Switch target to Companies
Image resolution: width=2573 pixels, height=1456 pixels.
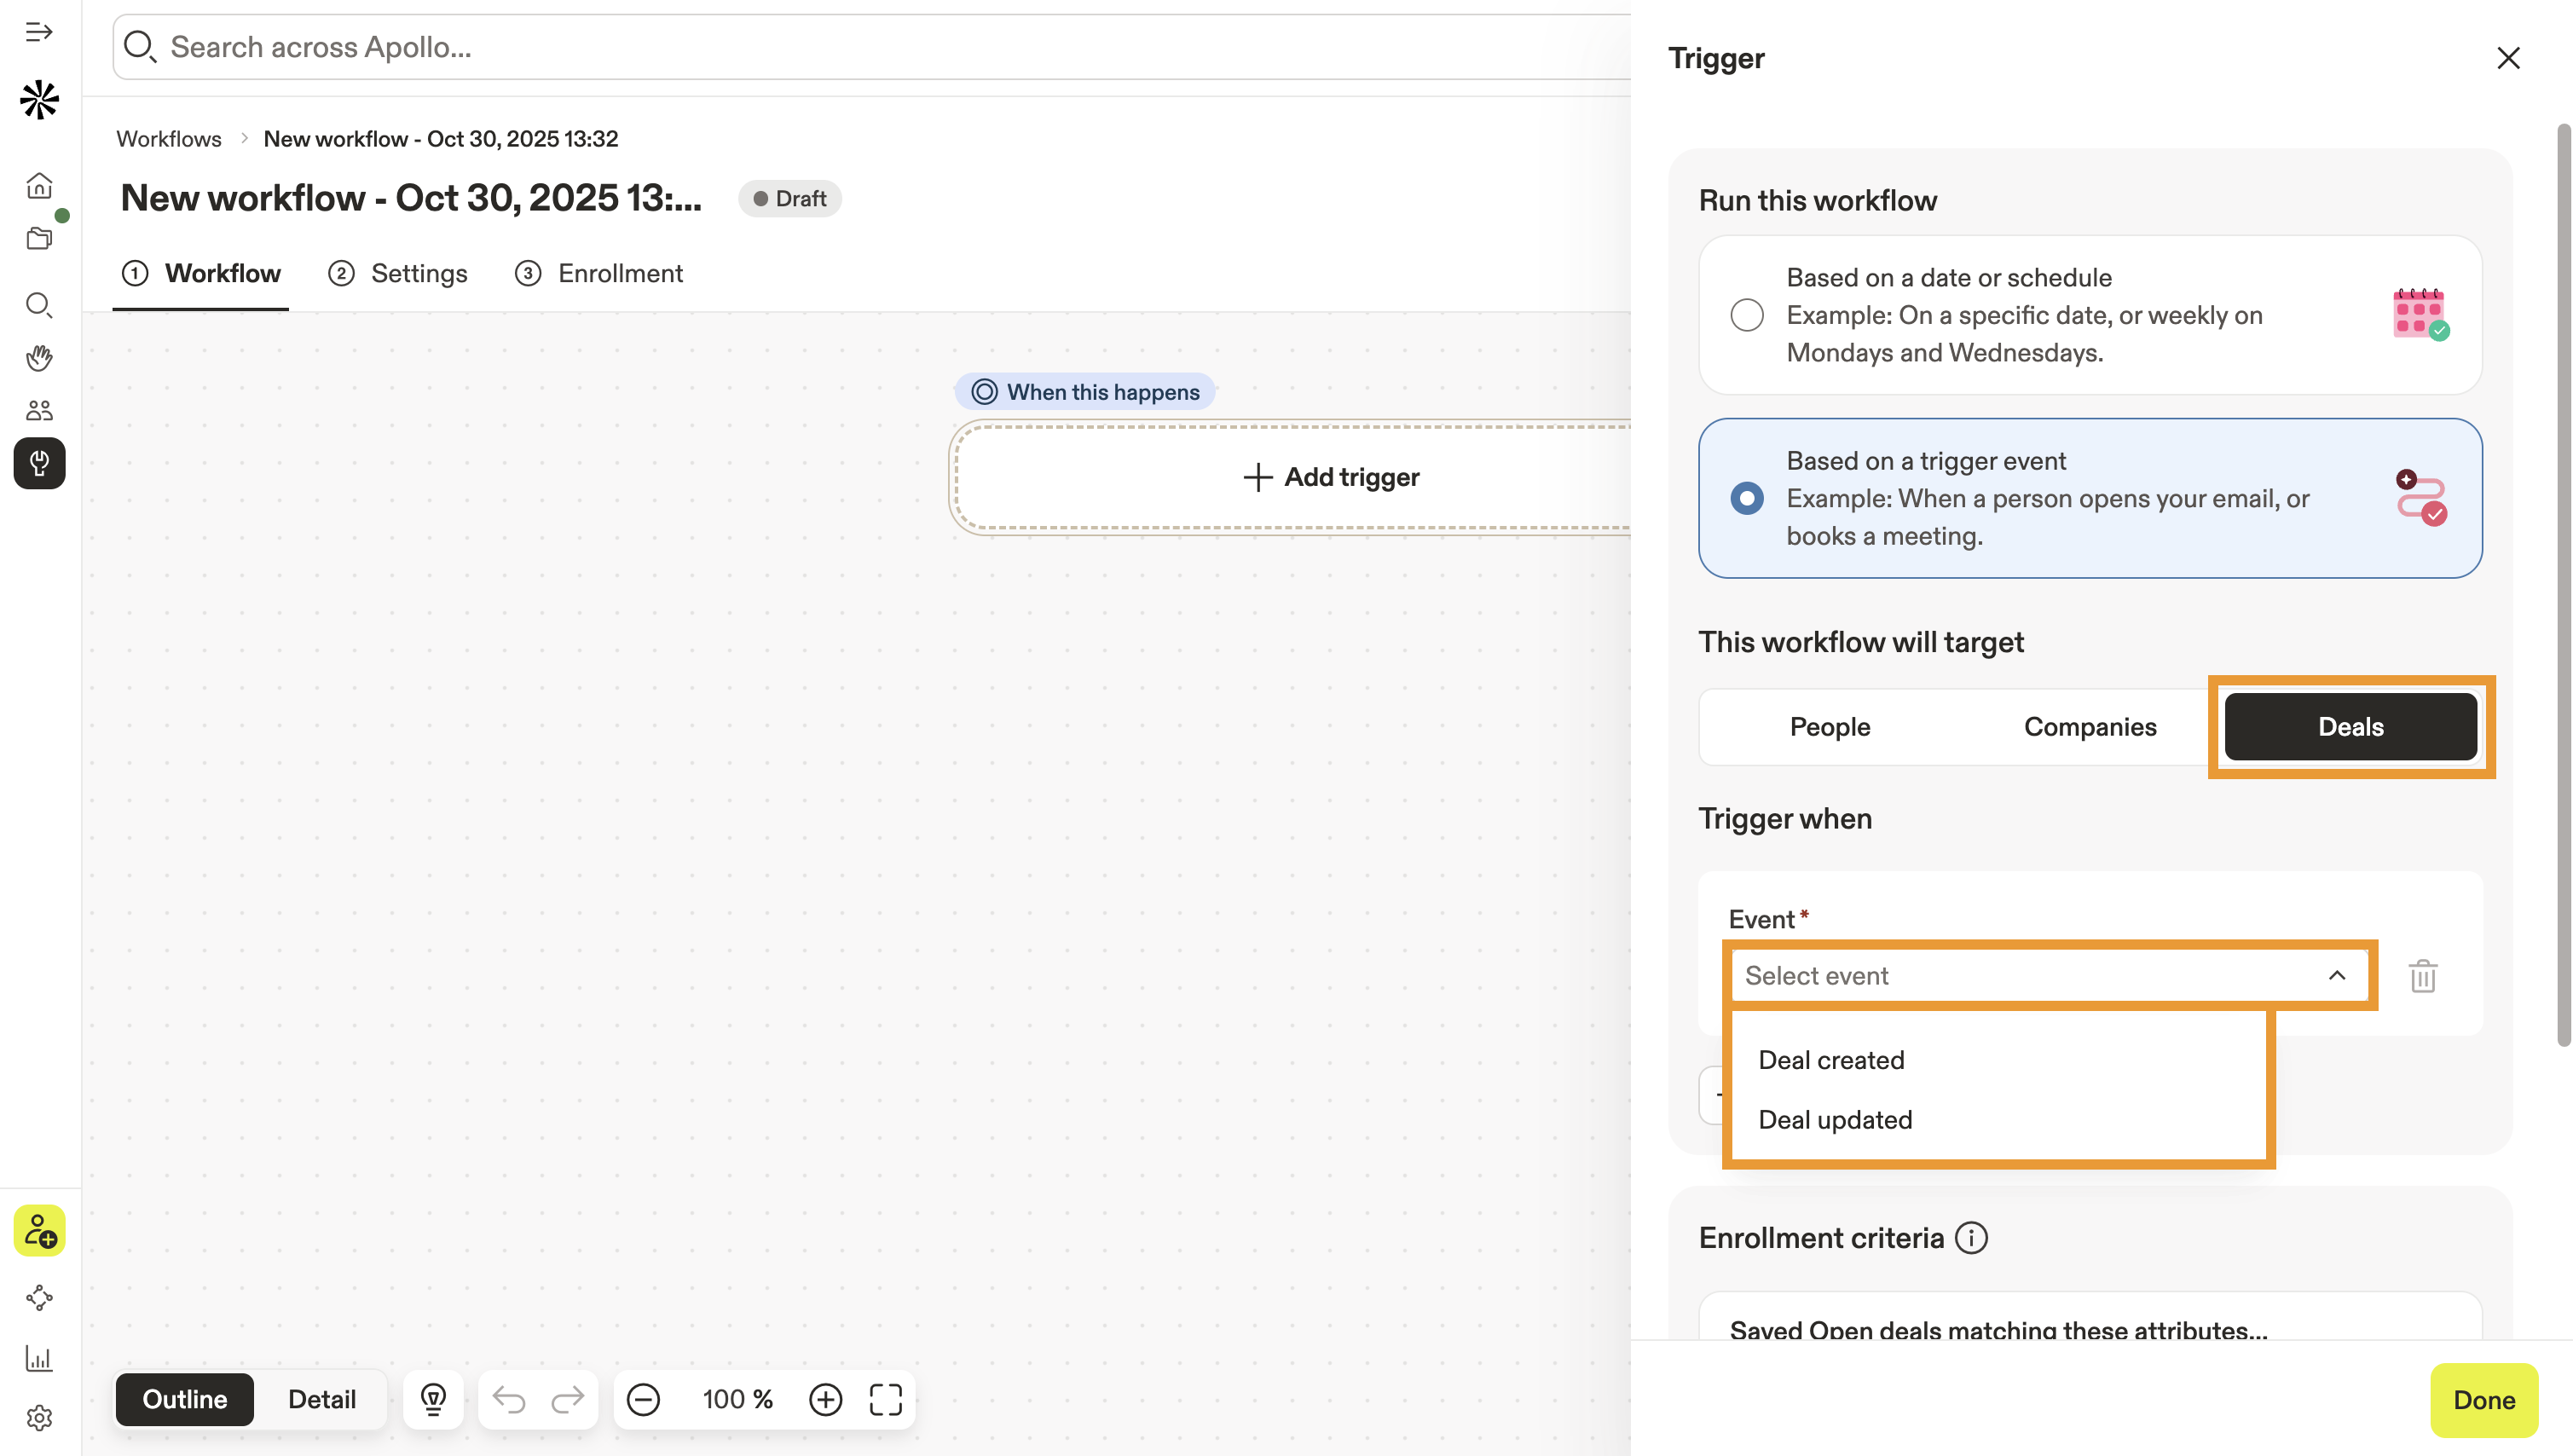click(x=2089, y=727)
